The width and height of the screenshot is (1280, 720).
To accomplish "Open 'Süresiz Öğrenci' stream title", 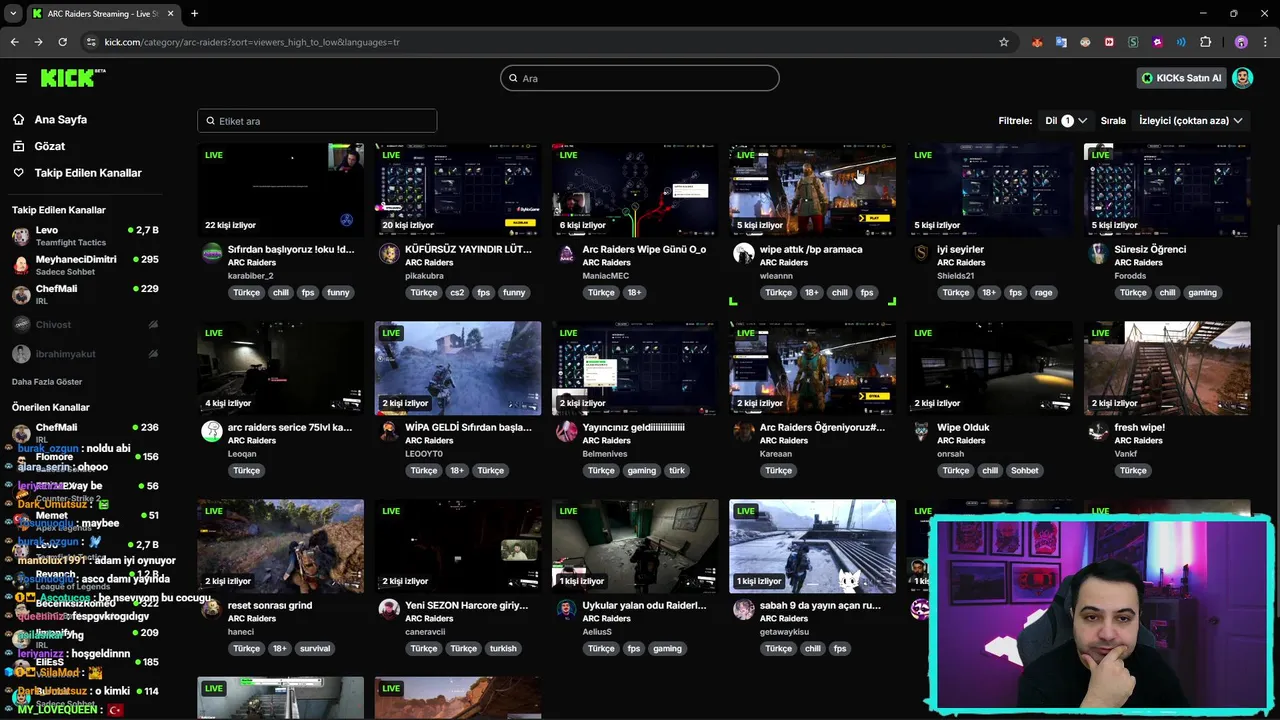I will [x=1150, y=250].
